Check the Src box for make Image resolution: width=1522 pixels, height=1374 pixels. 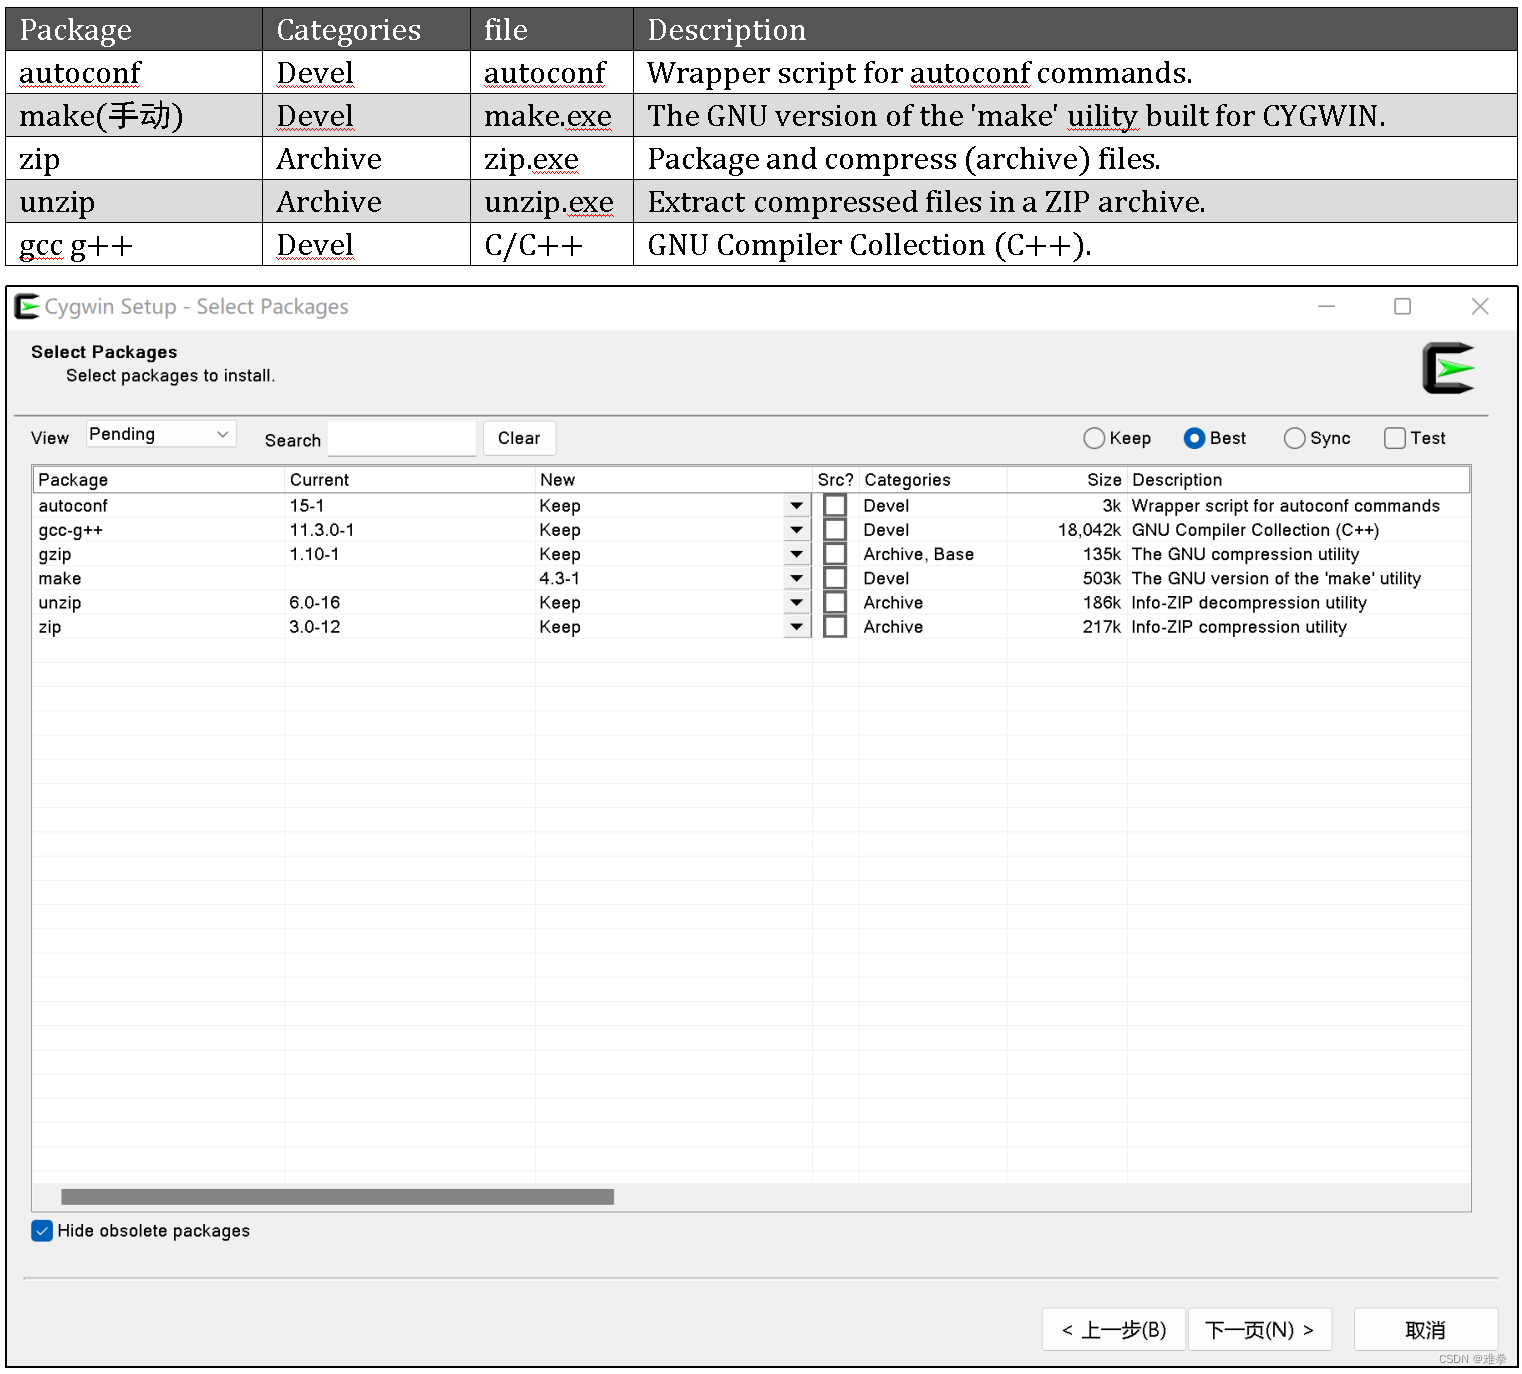tap(835, 578)
